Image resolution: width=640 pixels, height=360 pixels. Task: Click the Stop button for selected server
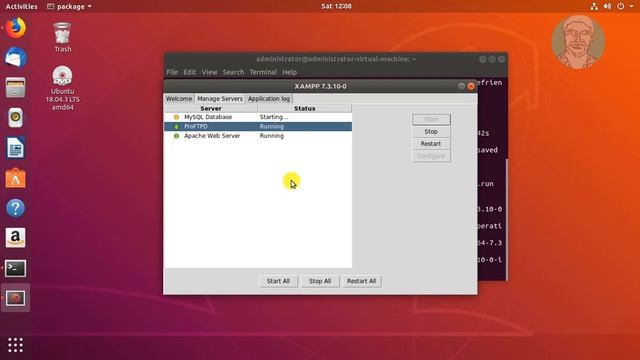pos(431,132)
